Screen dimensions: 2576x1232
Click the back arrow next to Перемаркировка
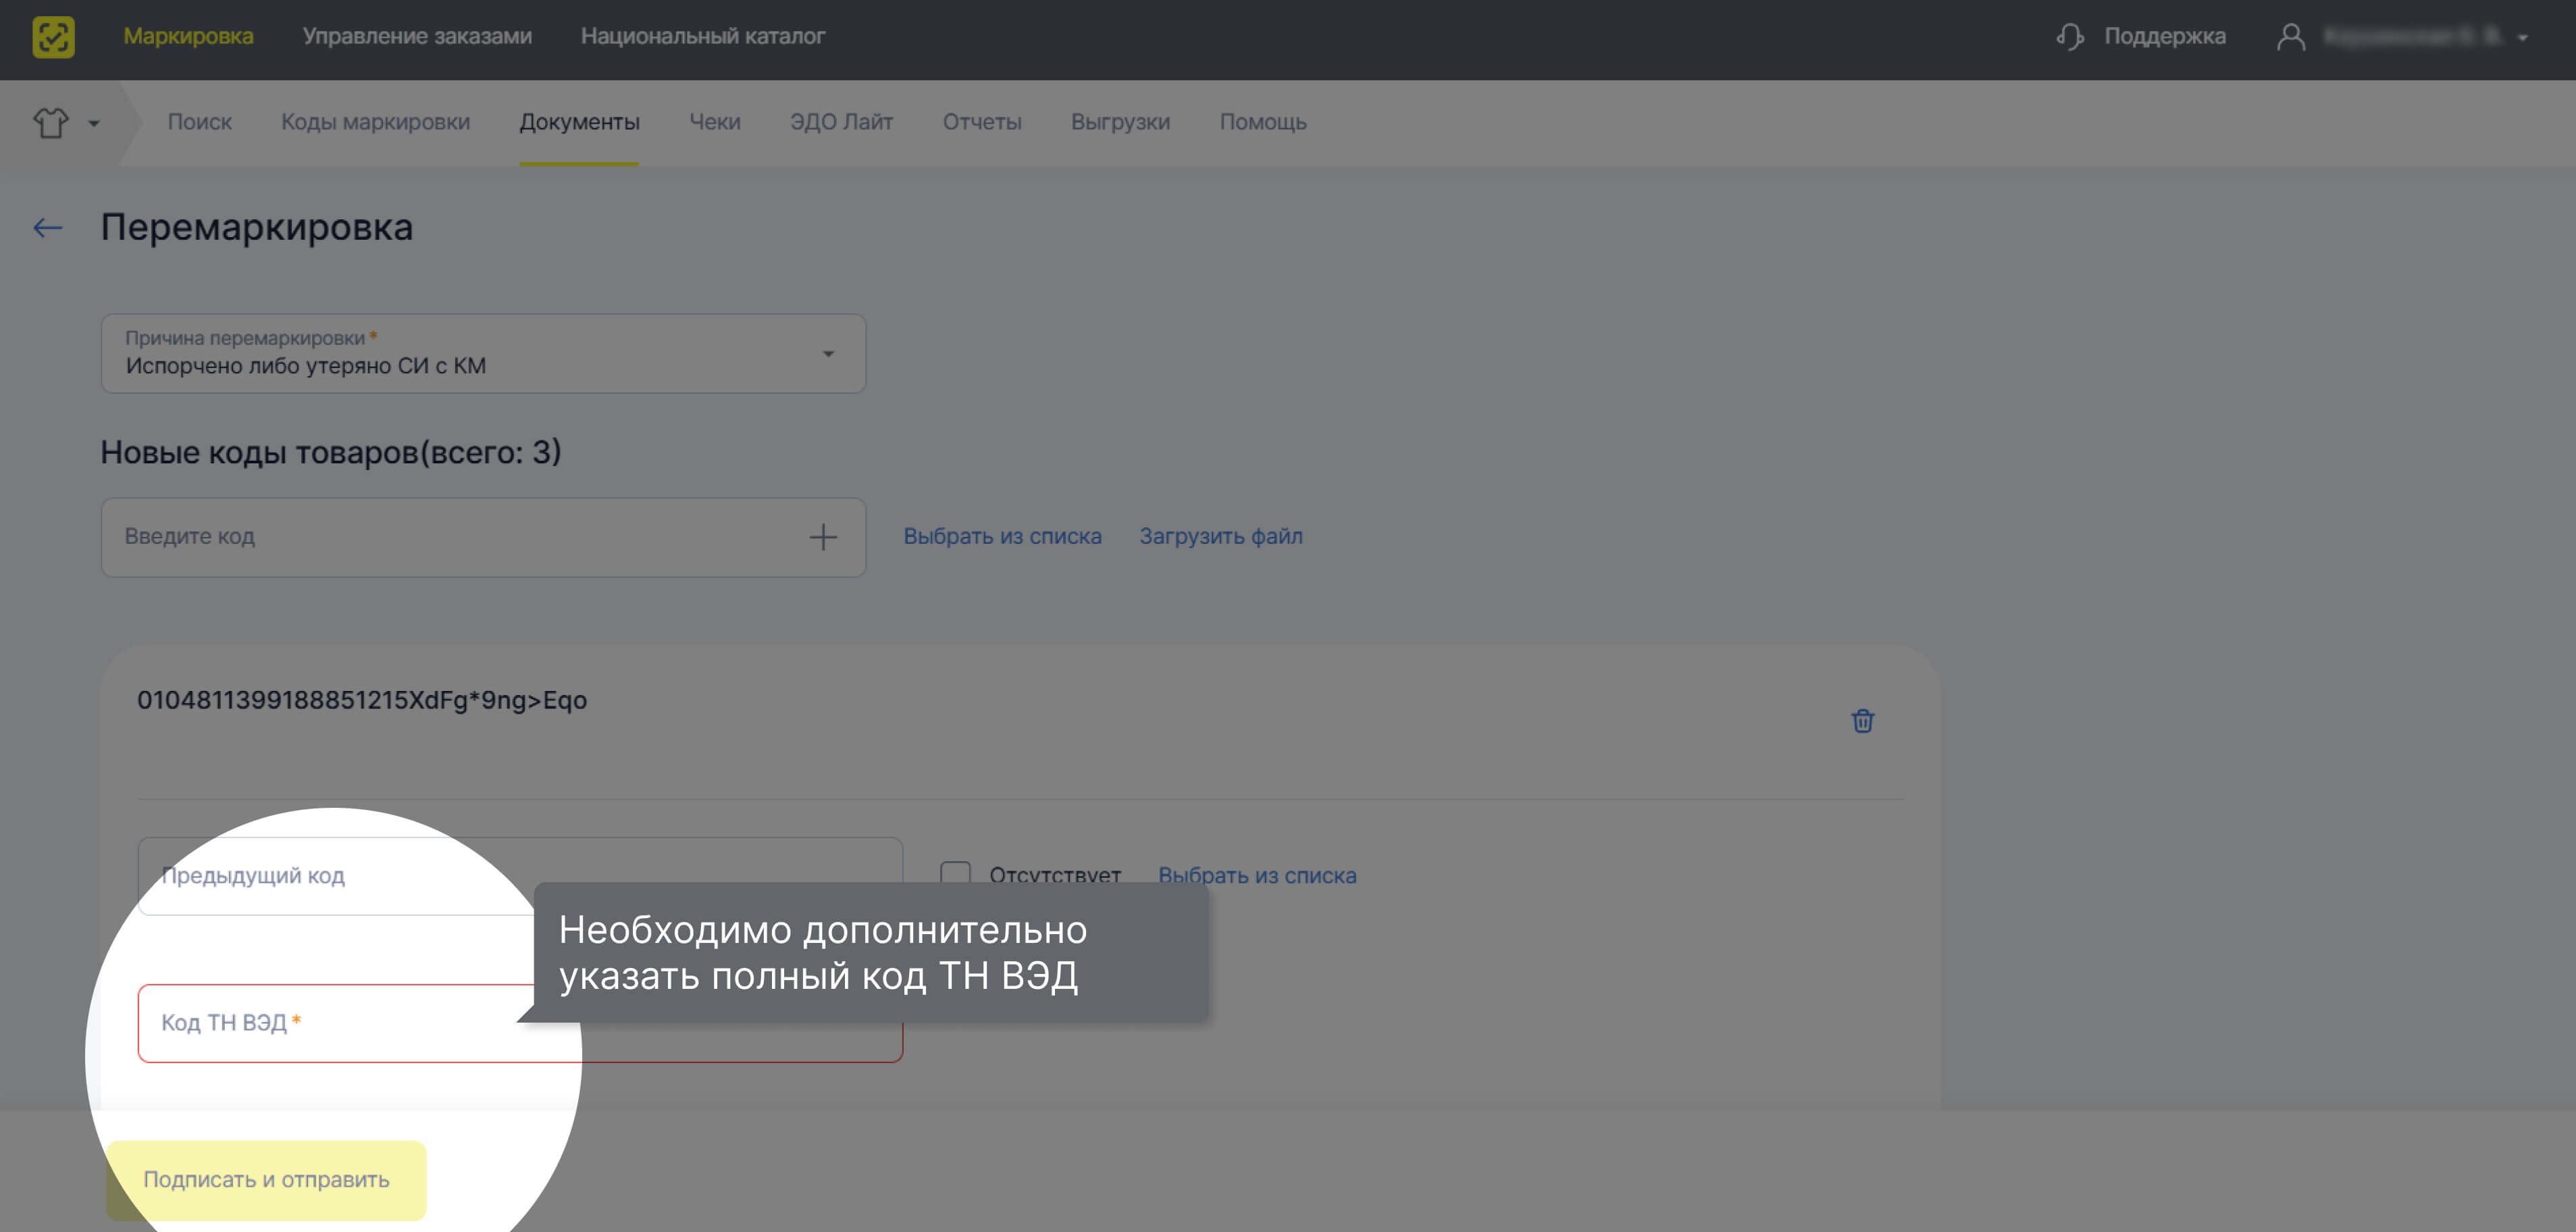click(x=48, y=228)
